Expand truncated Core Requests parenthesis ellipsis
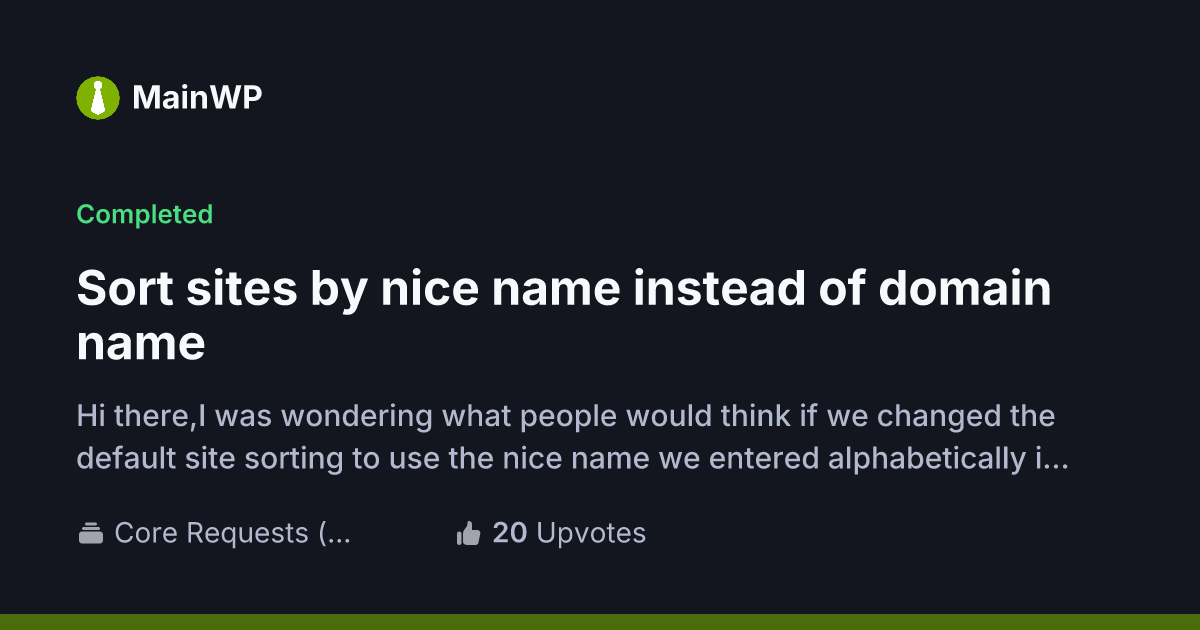Image resolution: width=1200 pixels, height=630 pixels. (336, 533)
